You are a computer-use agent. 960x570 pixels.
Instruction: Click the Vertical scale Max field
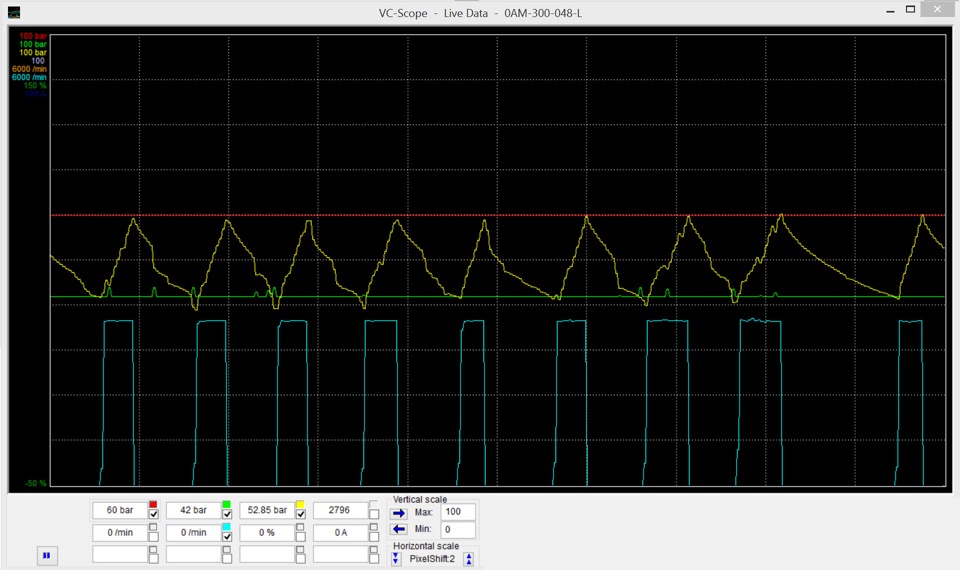pos(458,512)
